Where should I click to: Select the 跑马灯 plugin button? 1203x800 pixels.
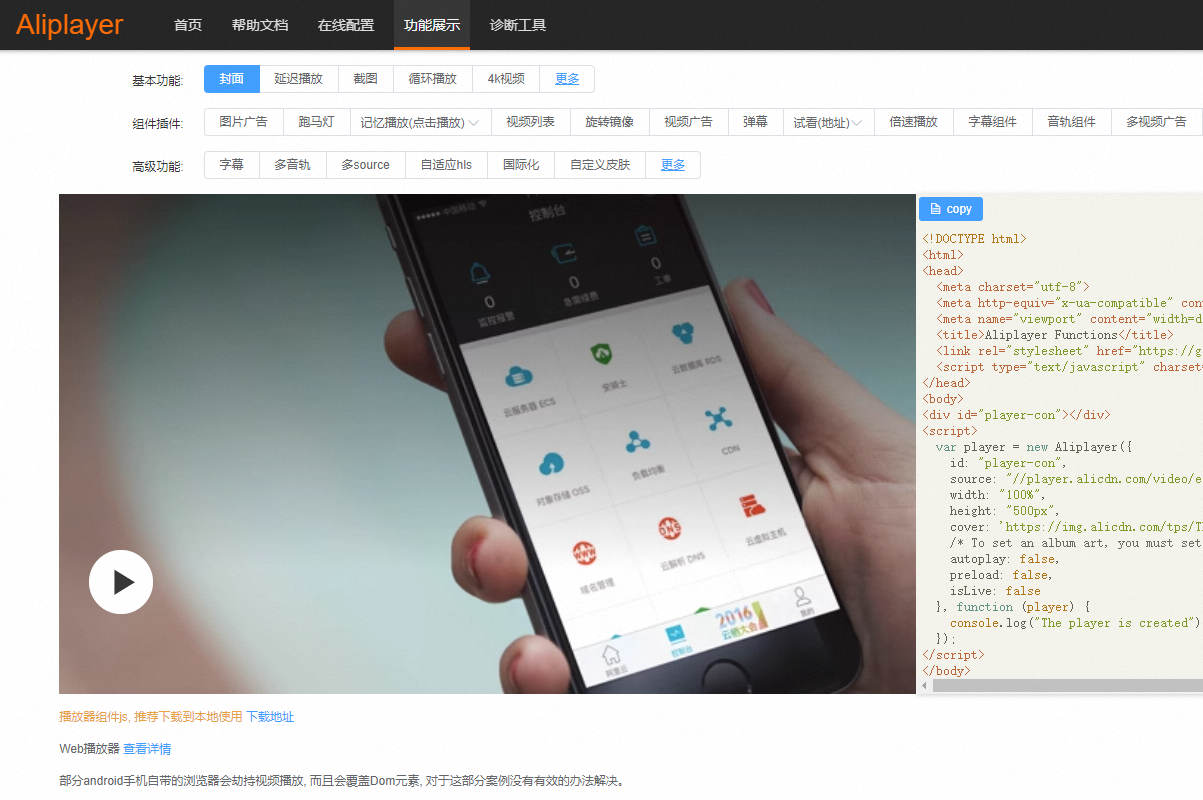(316, 122)
